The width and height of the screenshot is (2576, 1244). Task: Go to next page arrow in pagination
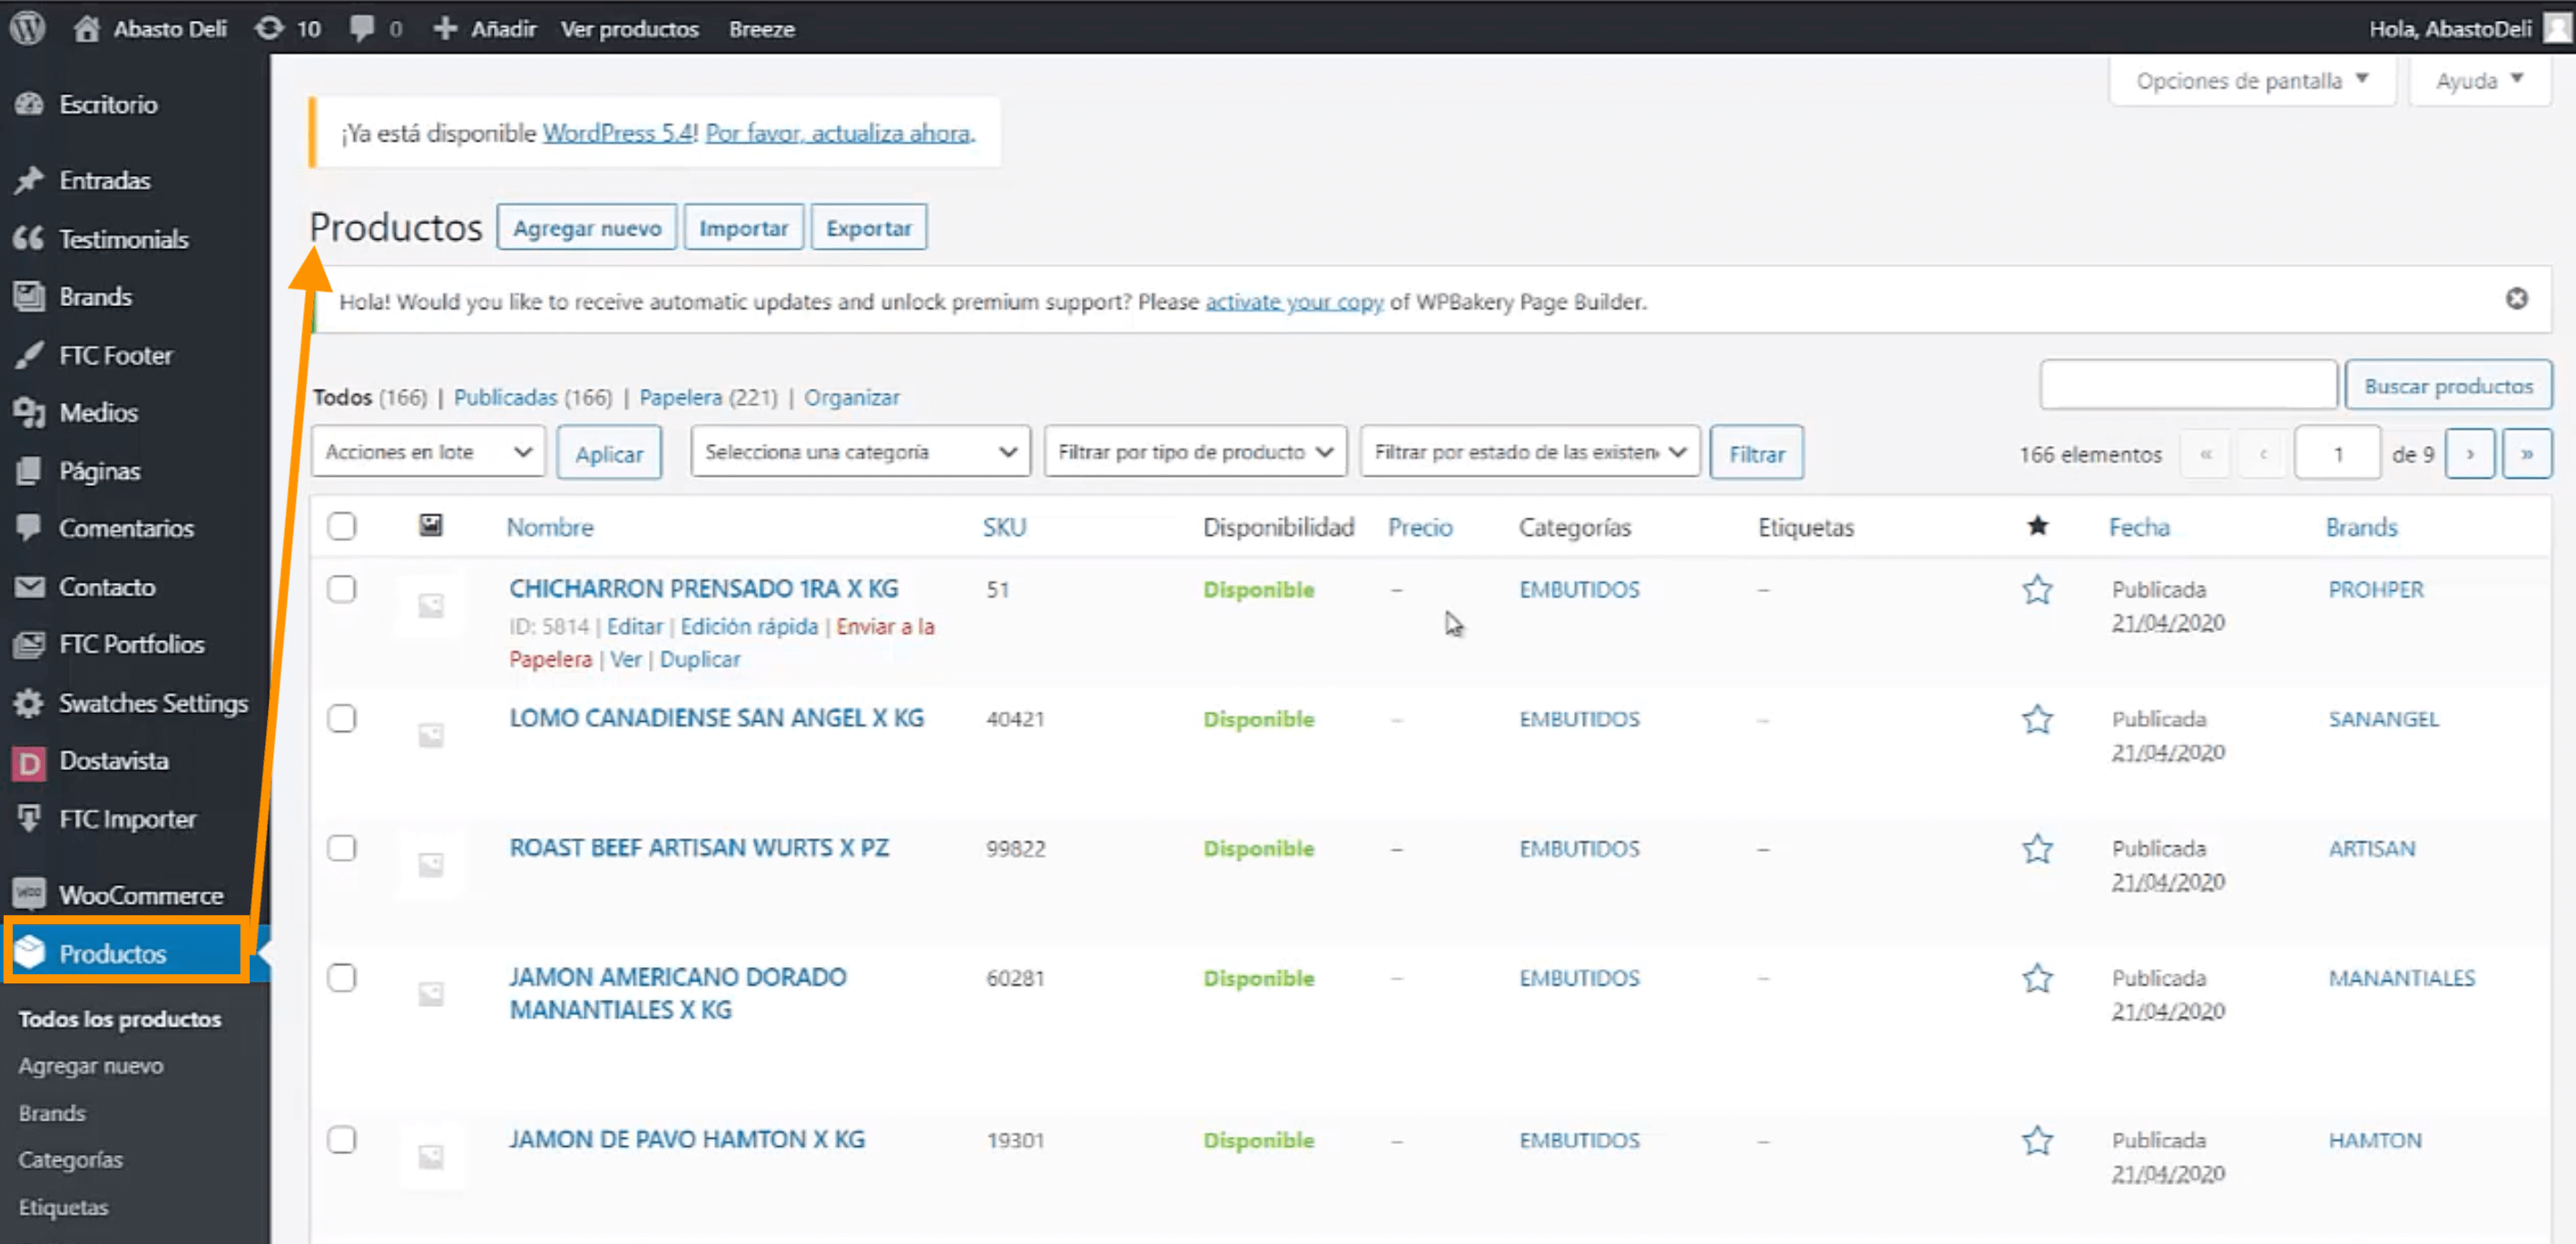point(2469,454)
